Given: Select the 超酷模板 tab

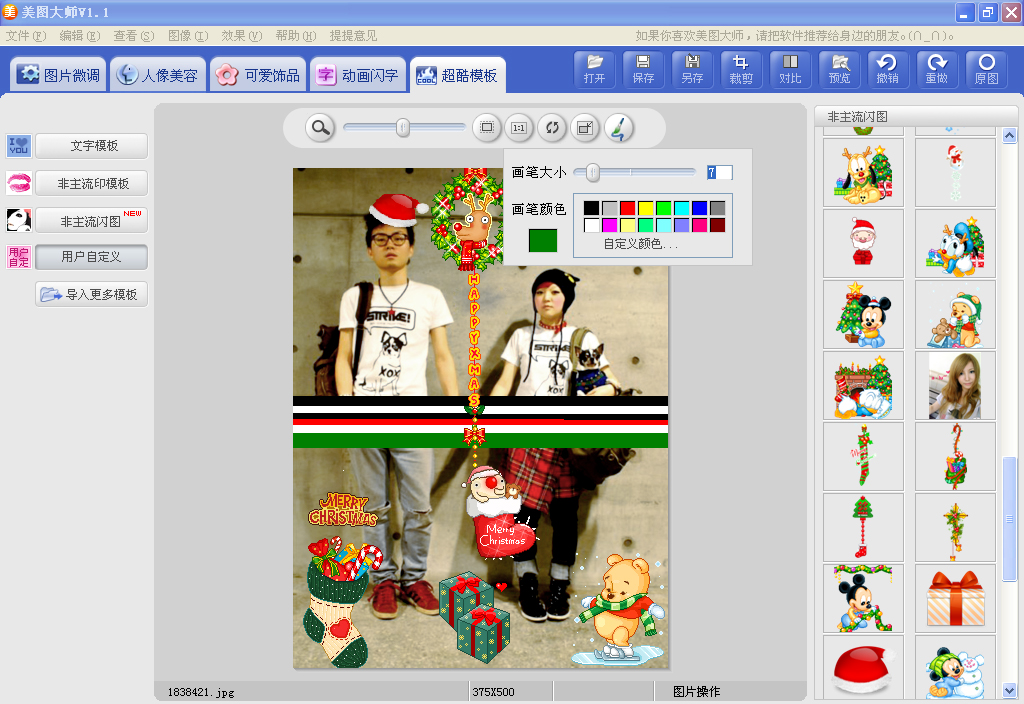Looking at the screenshot, I should [458, 75].
